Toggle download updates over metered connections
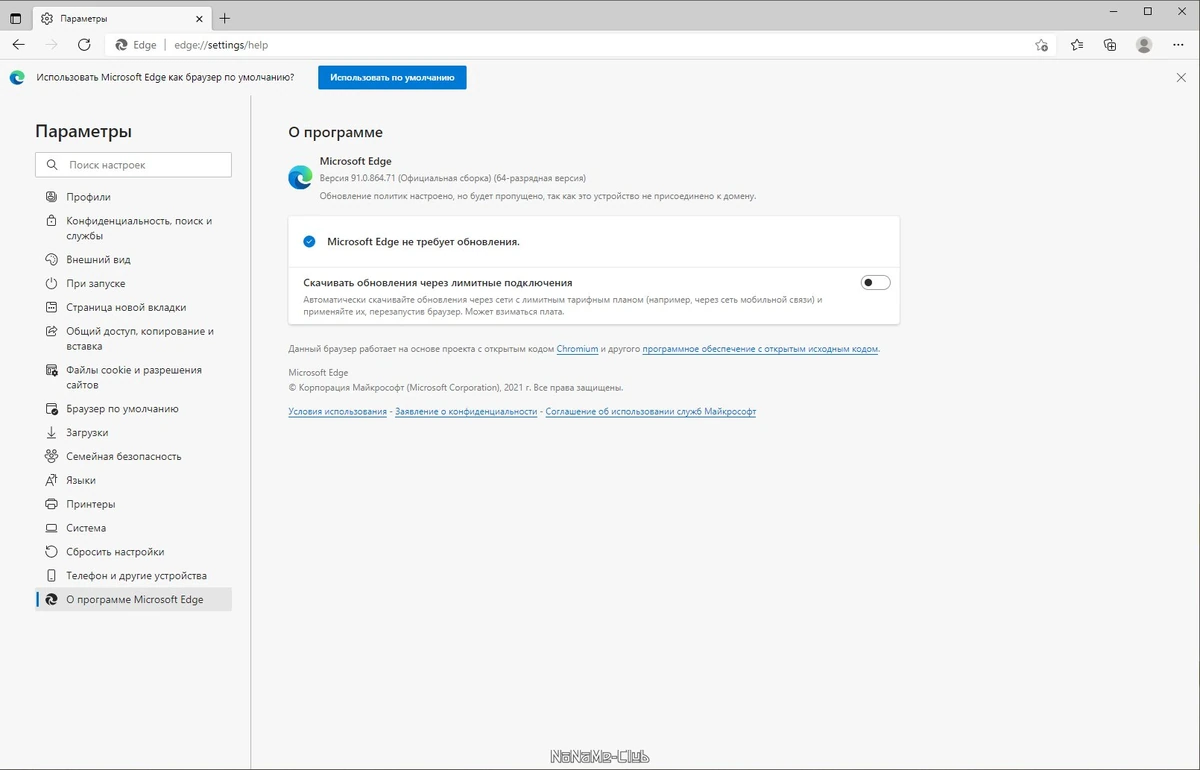The height and width of the screenshot is (770, 1200). (x=875, y=283)
